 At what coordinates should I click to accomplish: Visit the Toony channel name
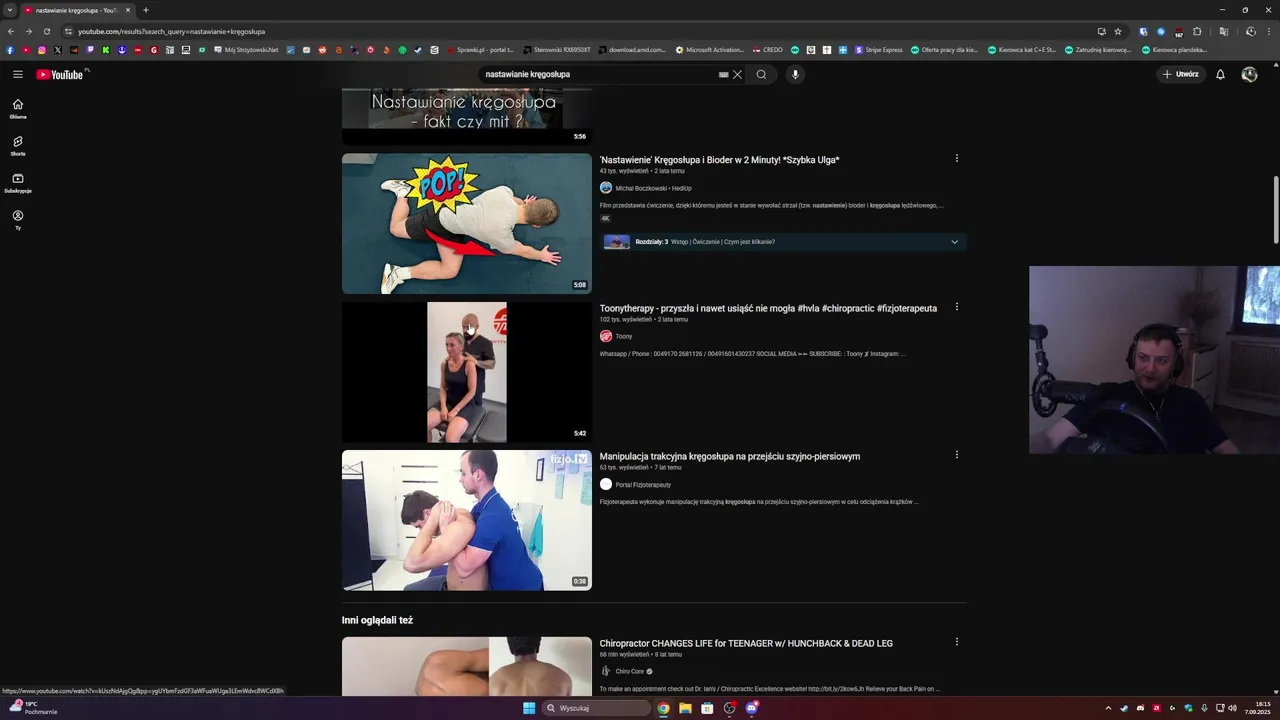624,336
